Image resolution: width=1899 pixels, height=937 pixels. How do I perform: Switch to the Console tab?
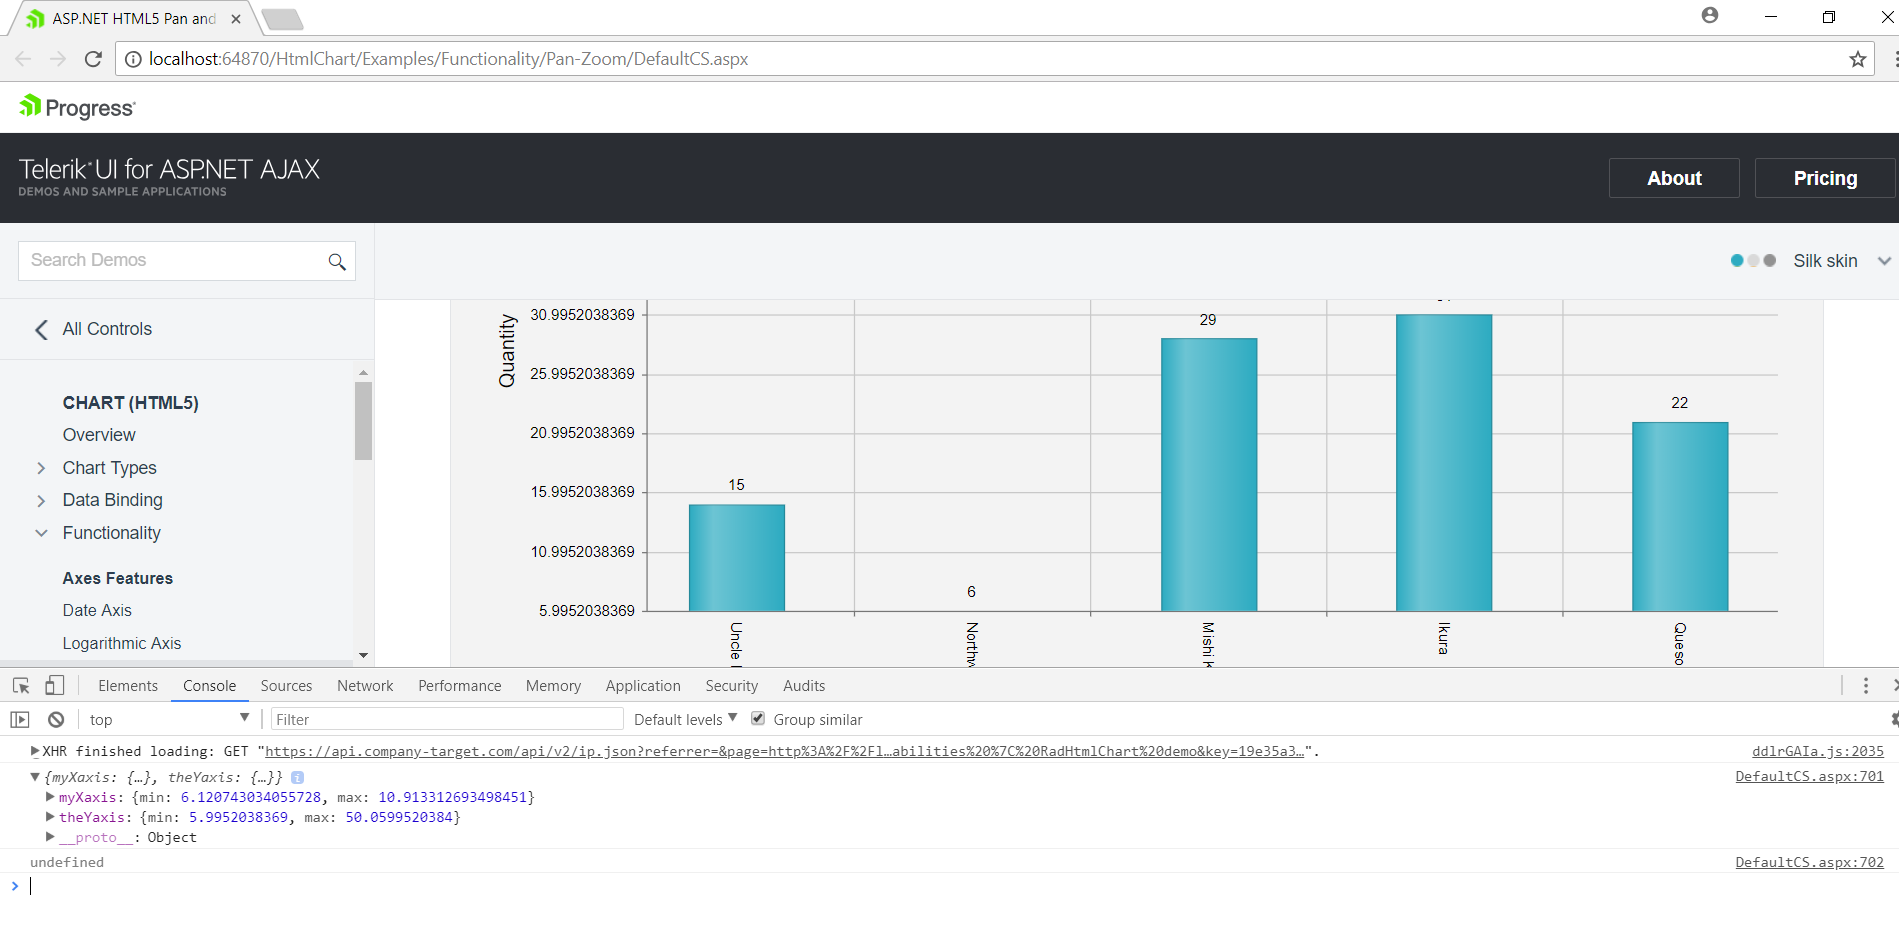(210, 686)
